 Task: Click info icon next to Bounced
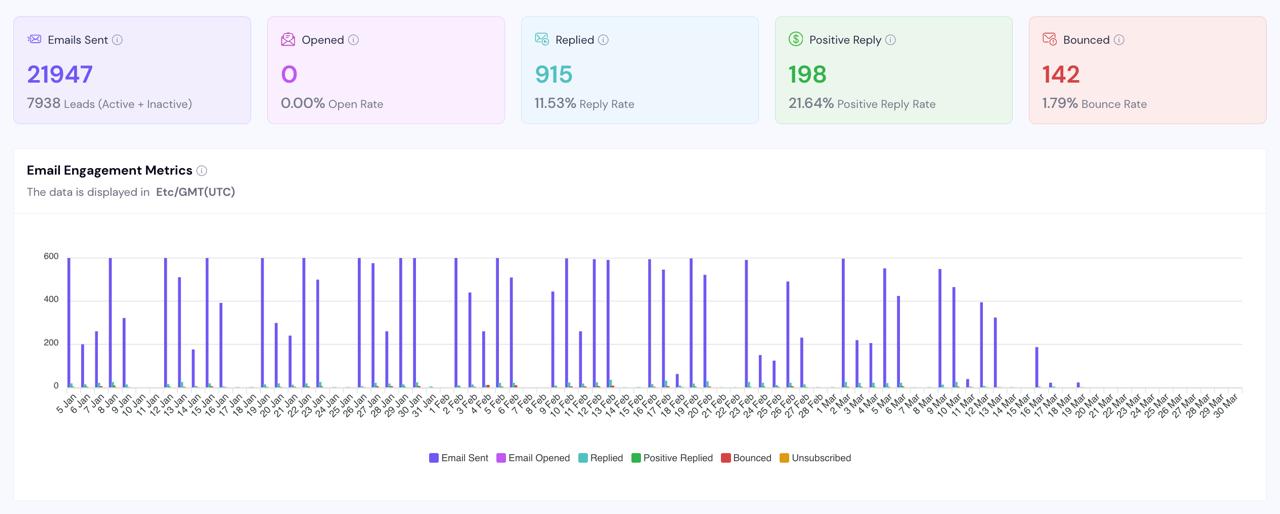pos(1119,40)
